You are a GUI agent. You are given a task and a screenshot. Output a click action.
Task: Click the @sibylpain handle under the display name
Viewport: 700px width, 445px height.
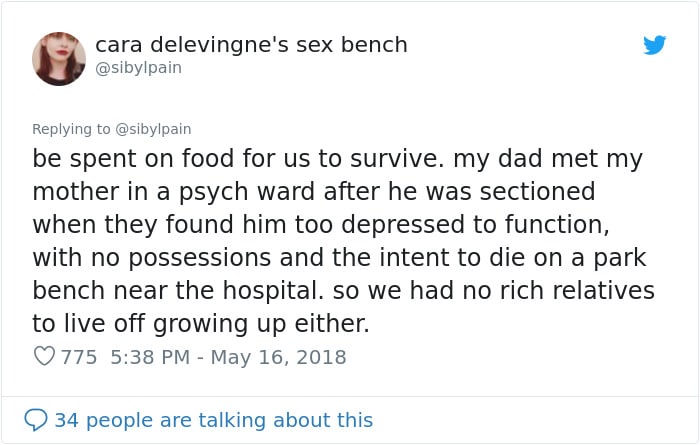(x=138, y=68)
